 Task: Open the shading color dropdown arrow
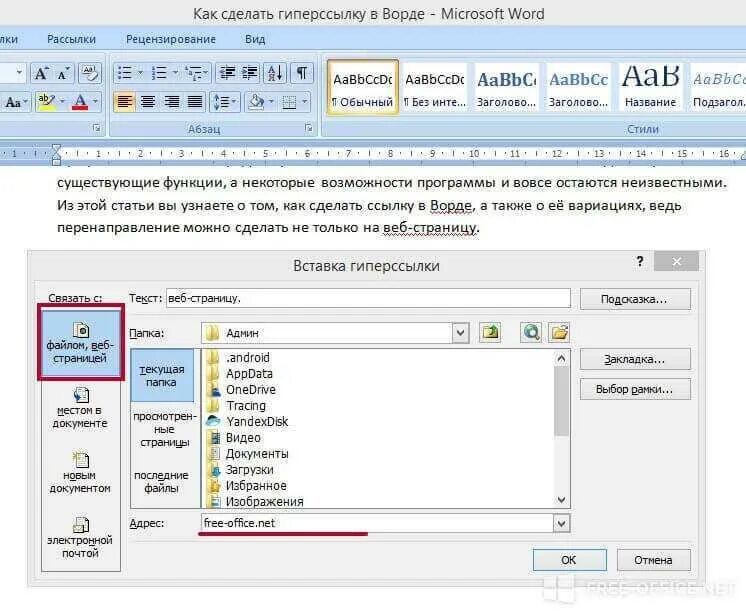[x=271, y=101]
